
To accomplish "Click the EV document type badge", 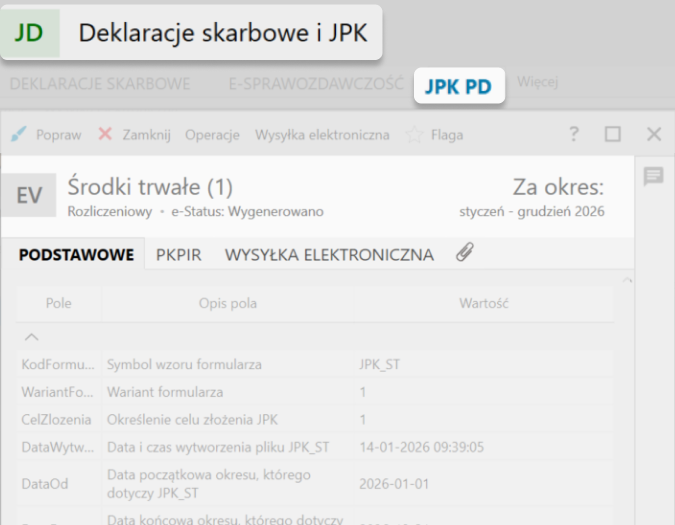I will point(30,195).
